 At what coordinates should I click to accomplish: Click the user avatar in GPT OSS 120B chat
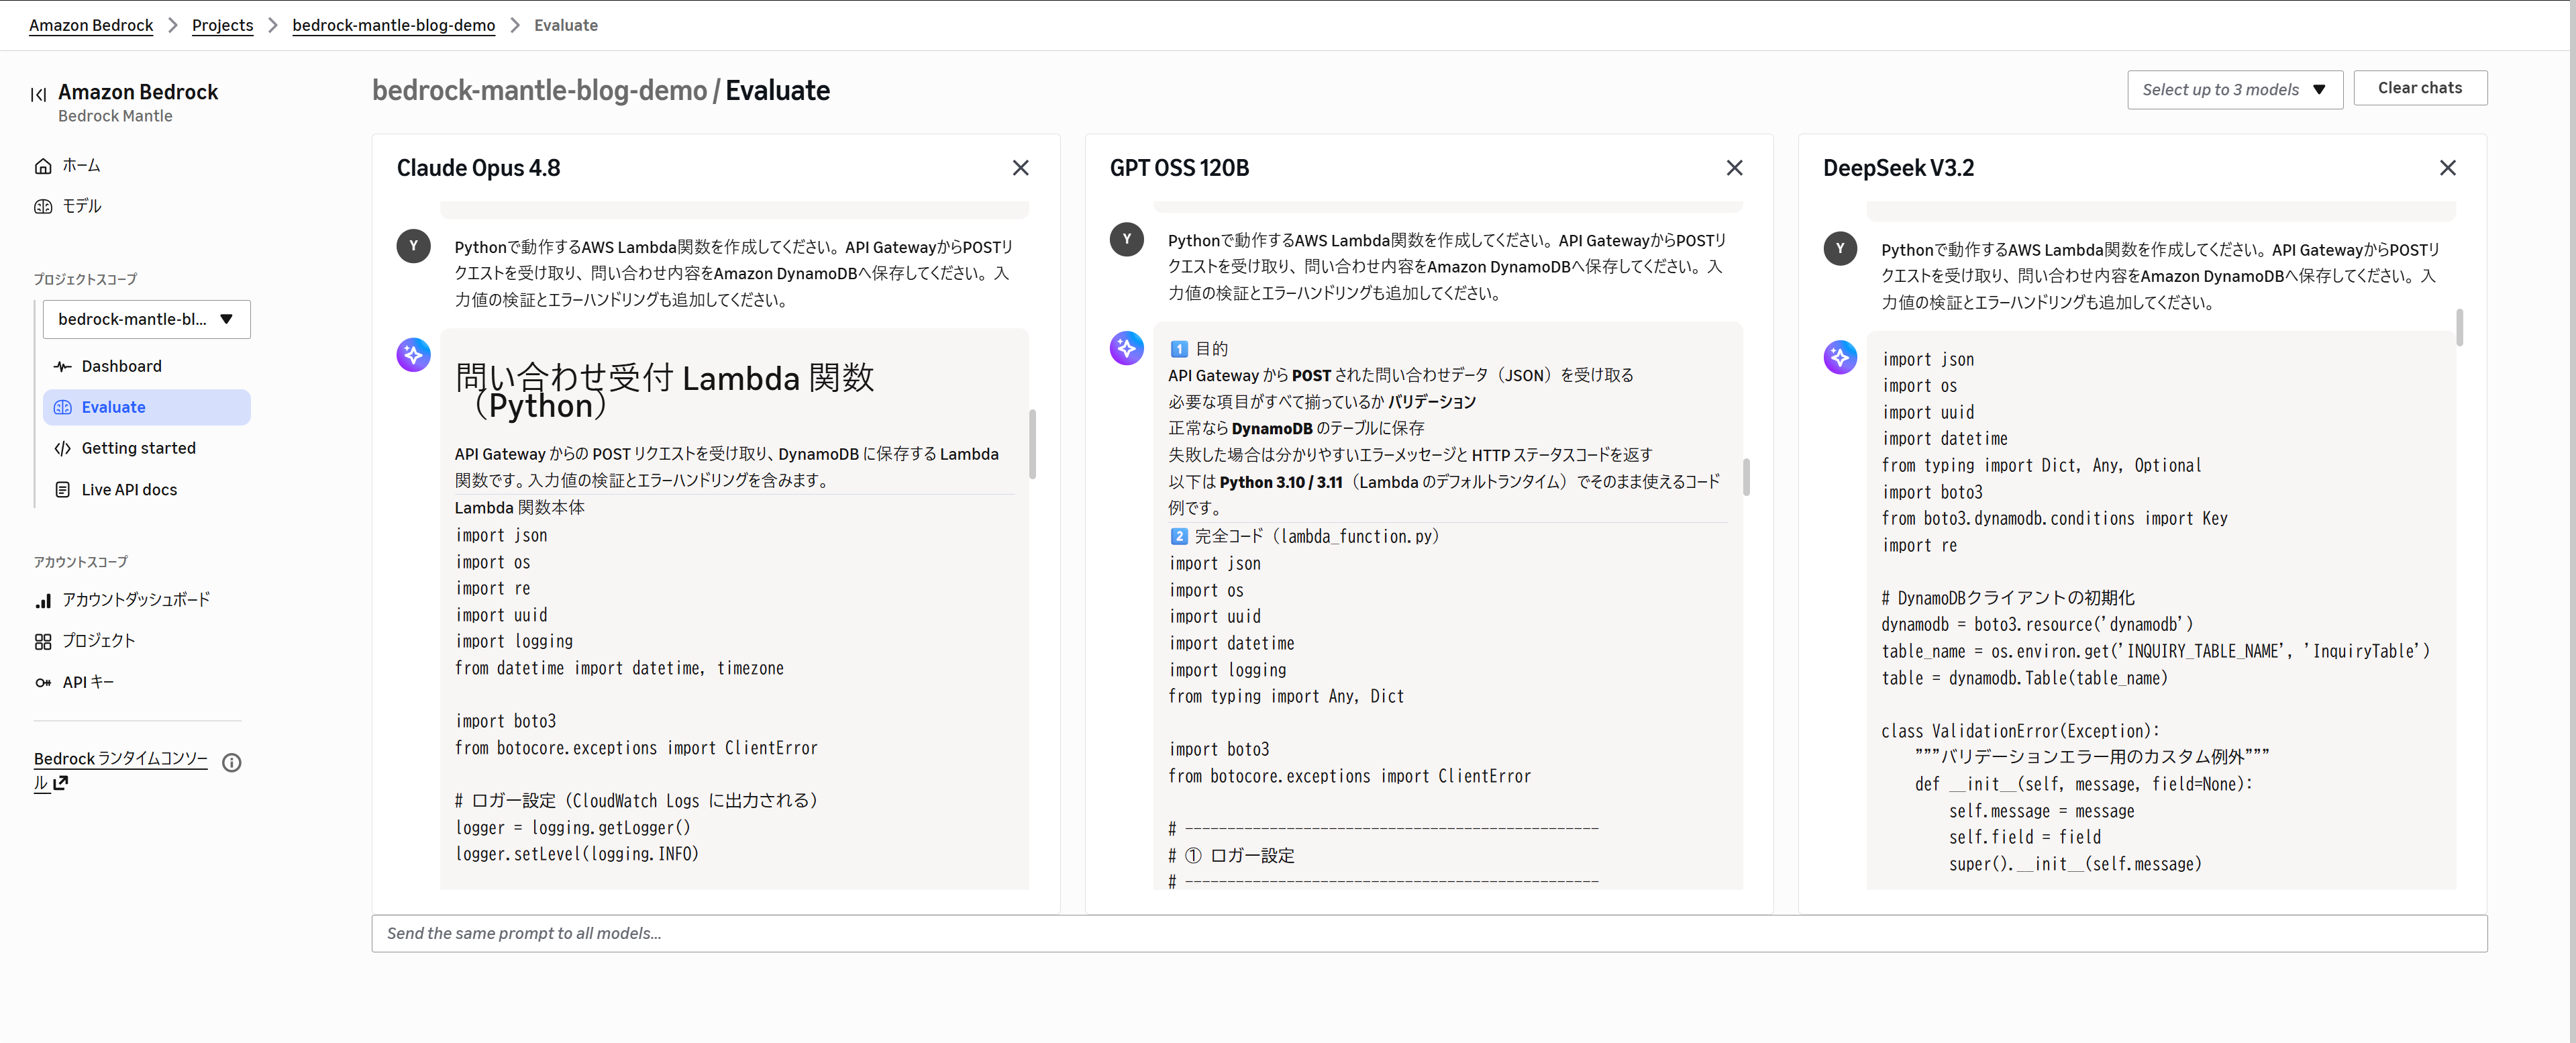pos(1127,239)
